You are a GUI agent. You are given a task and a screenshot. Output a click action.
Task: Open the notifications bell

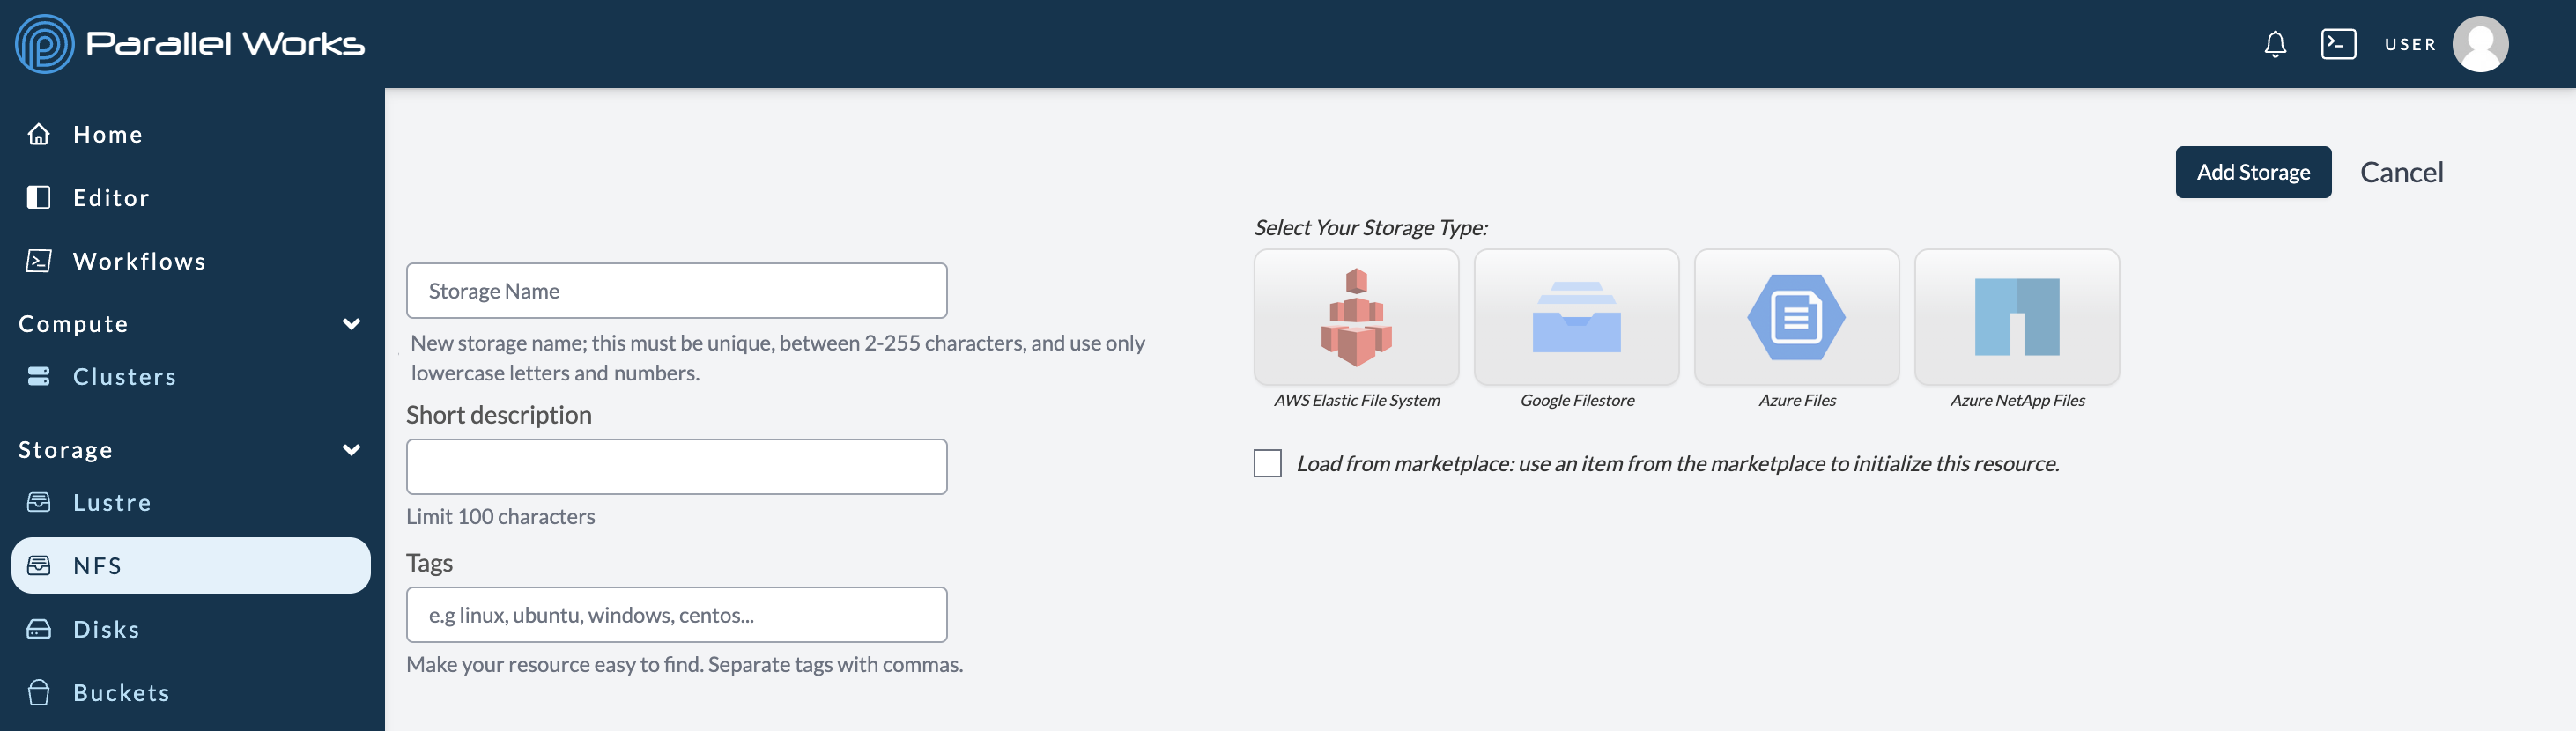click(x=2275, y=44)
